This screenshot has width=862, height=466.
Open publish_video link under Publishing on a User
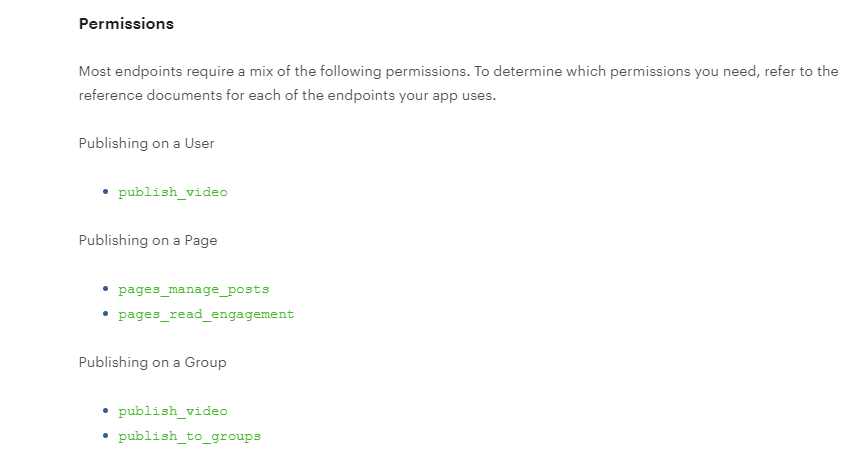pos(173,192)
